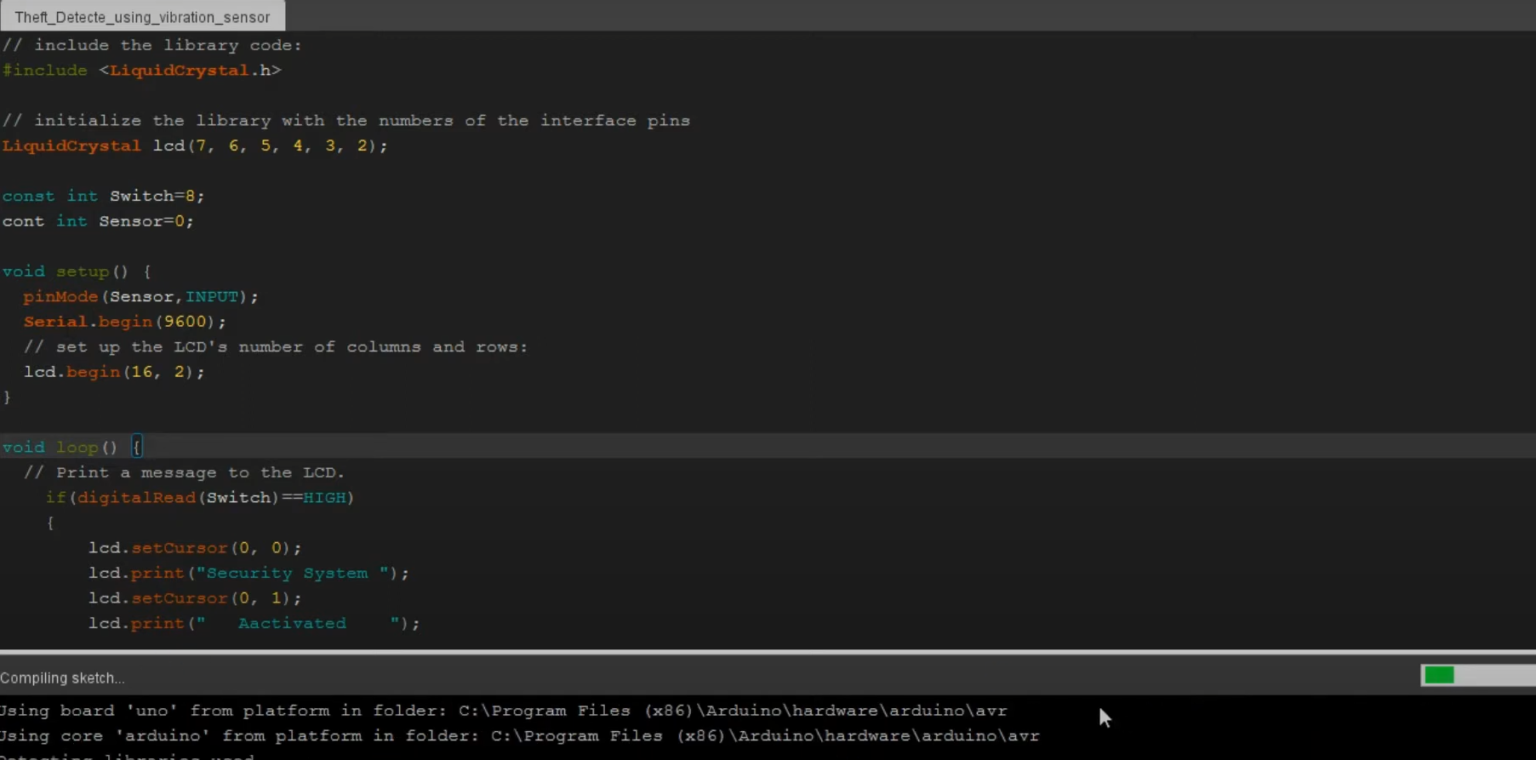This screenshot has height=760, width=1536.
Task: Click the divider between editor and console
Action: 768,652
